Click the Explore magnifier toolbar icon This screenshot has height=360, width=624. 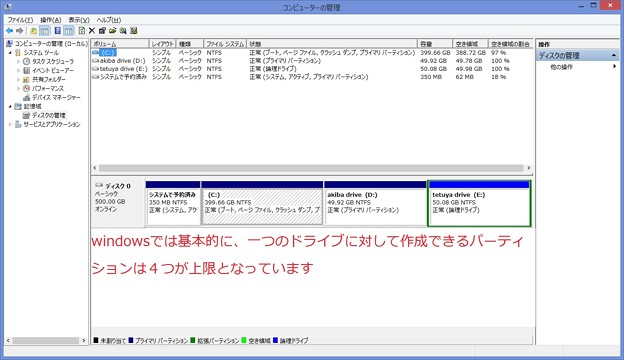tap(123, 31)
